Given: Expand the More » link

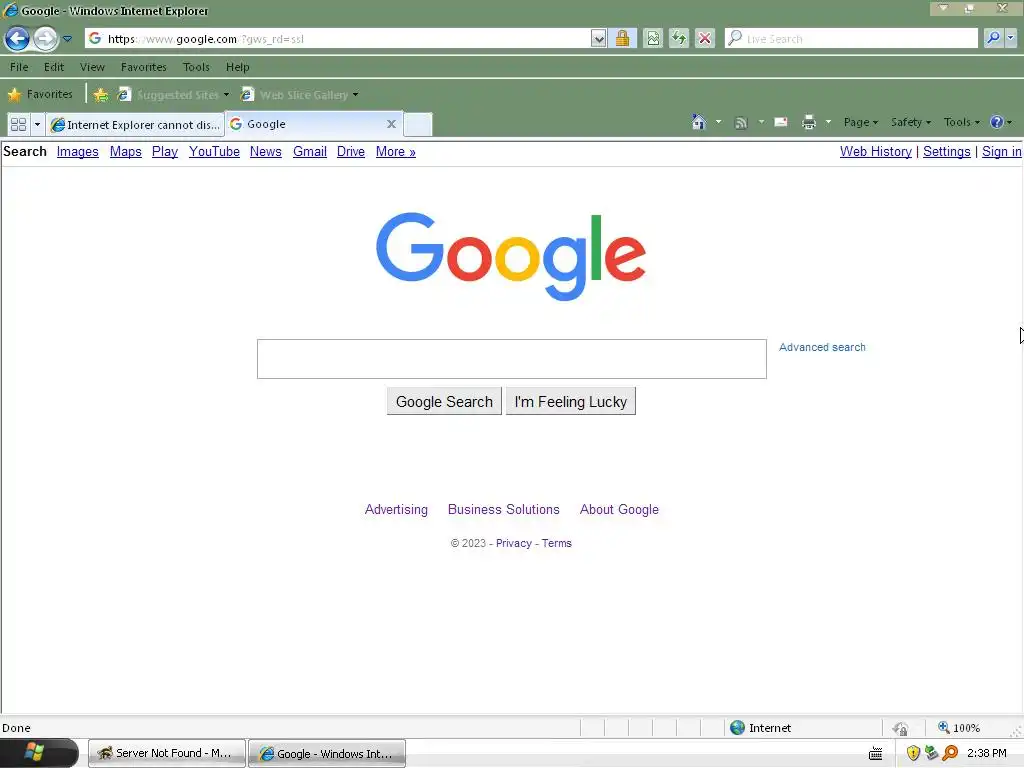Looking at the screenshot, I should [x=396, y=152].
